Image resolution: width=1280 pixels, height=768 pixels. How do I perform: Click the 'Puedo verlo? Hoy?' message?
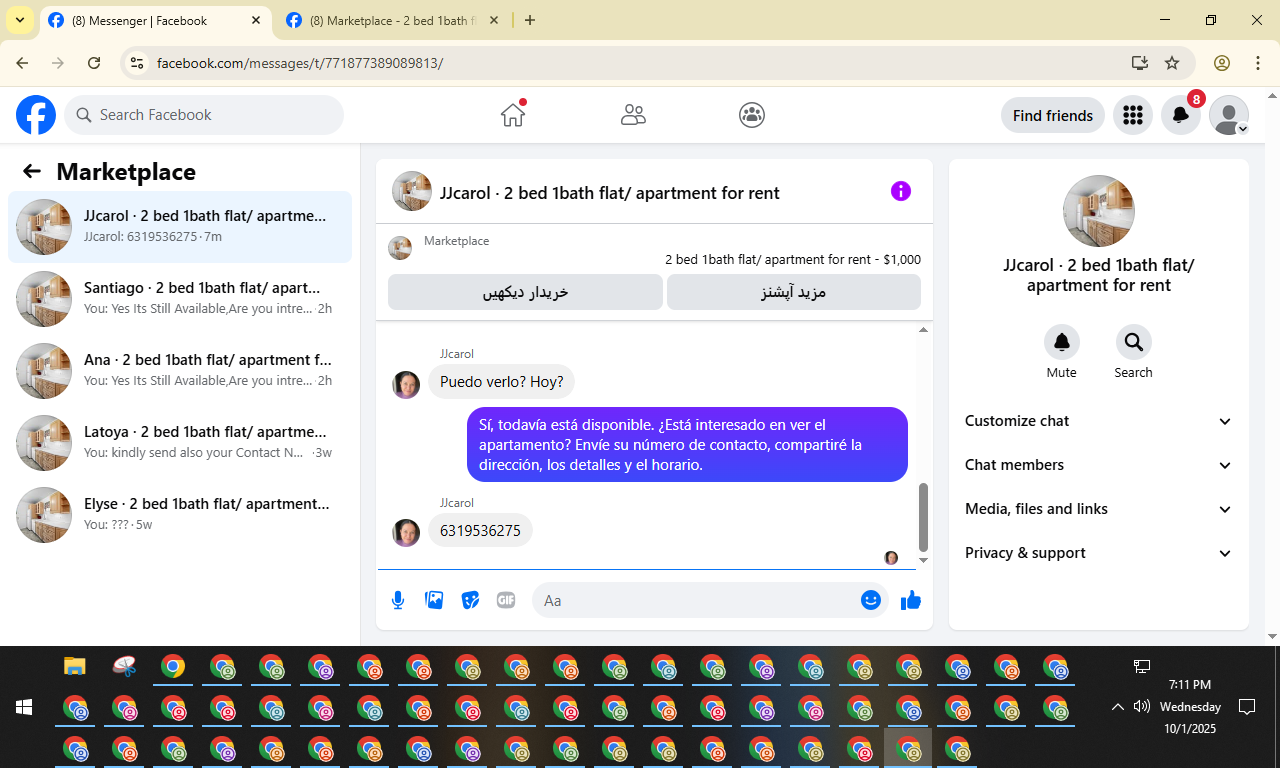(502, 382)
